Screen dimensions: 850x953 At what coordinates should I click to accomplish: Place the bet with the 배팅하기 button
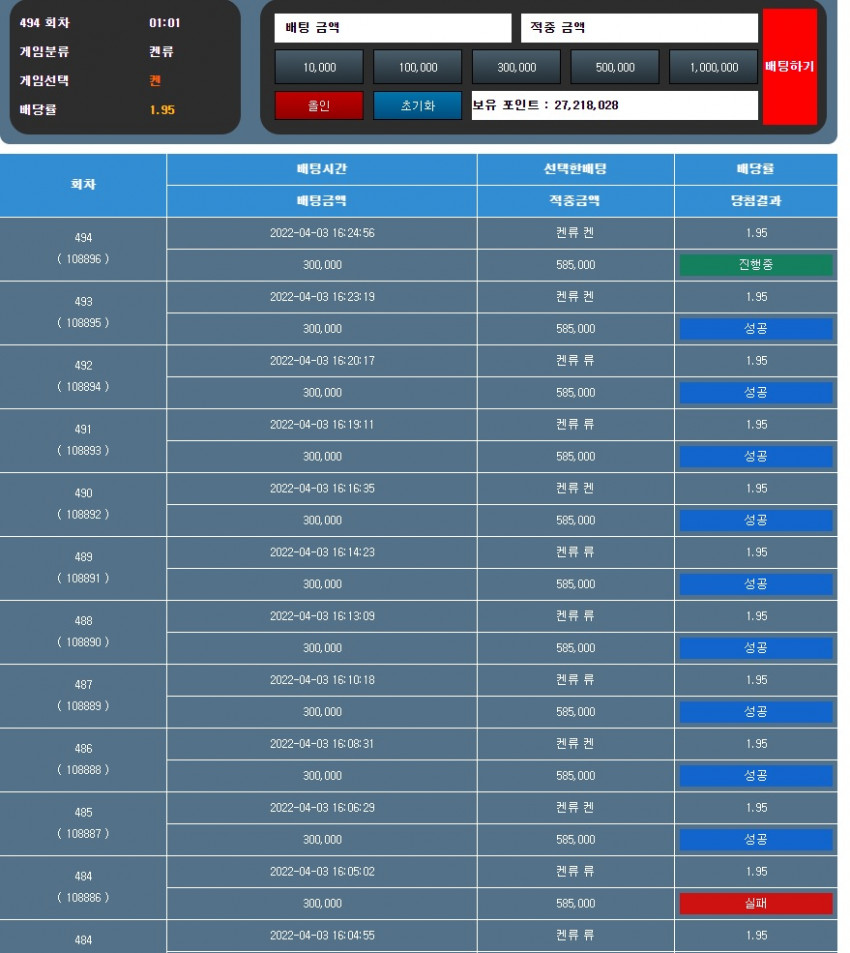pyautogui.click(x=789, y=66)
